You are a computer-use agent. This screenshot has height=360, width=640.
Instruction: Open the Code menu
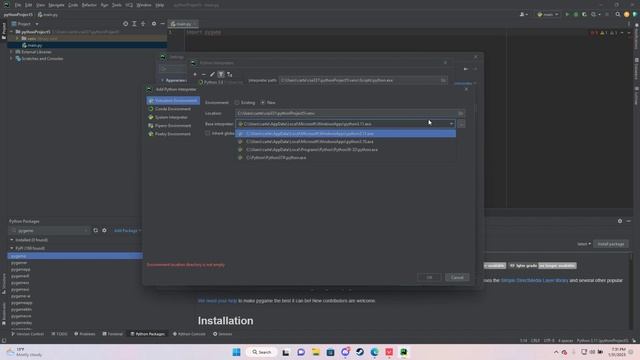tap(73, 5)
